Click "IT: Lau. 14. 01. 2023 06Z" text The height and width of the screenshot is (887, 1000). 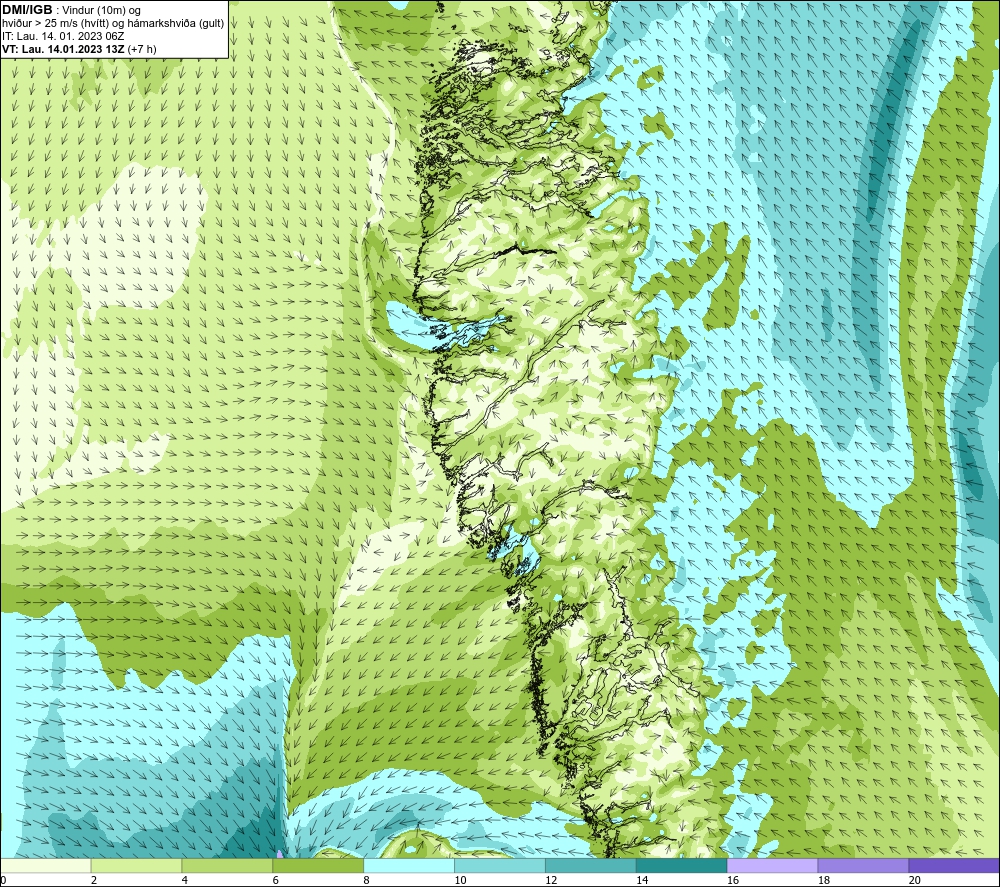[x=63, y=36]
